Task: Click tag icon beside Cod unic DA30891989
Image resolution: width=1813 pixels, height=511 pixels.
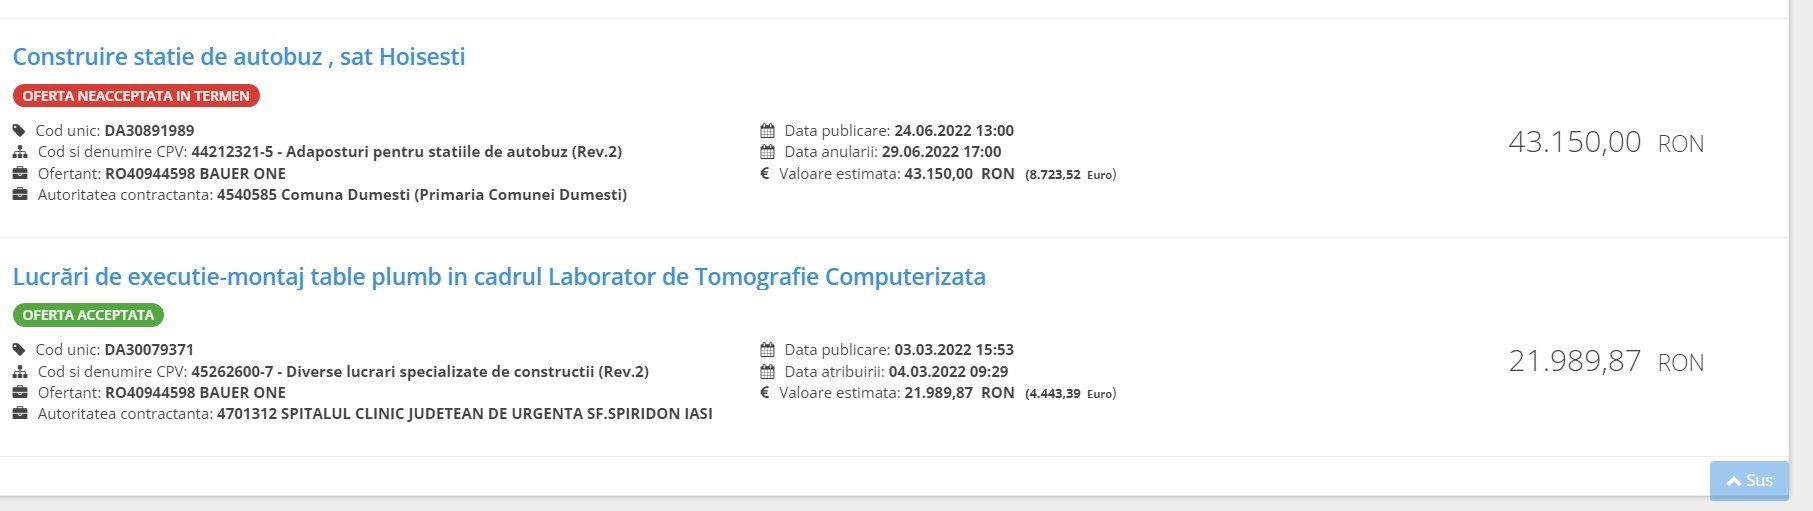Action: pos(19,131)
